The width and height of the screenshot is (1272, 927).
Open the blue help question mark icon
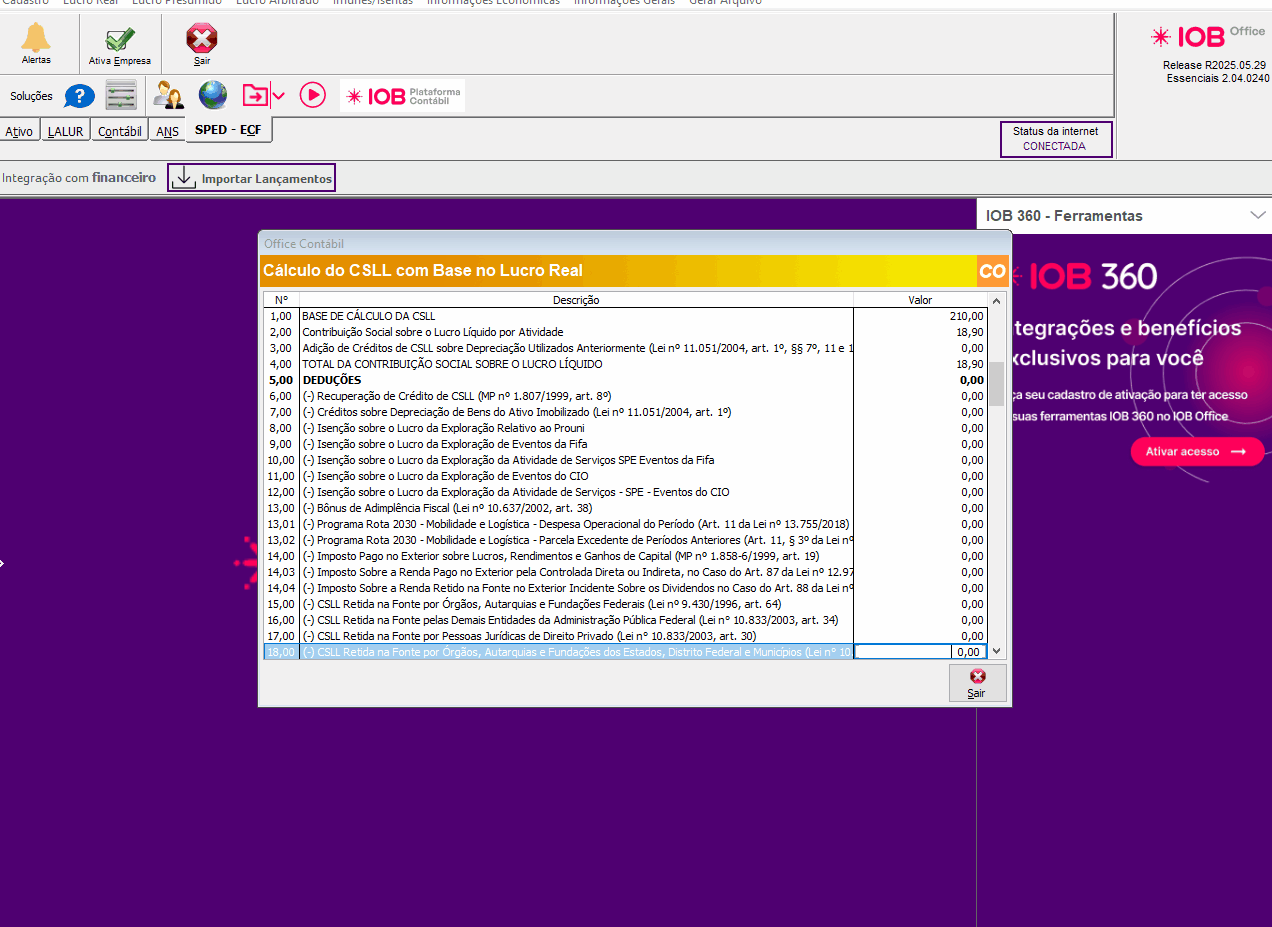pos(79,96)
